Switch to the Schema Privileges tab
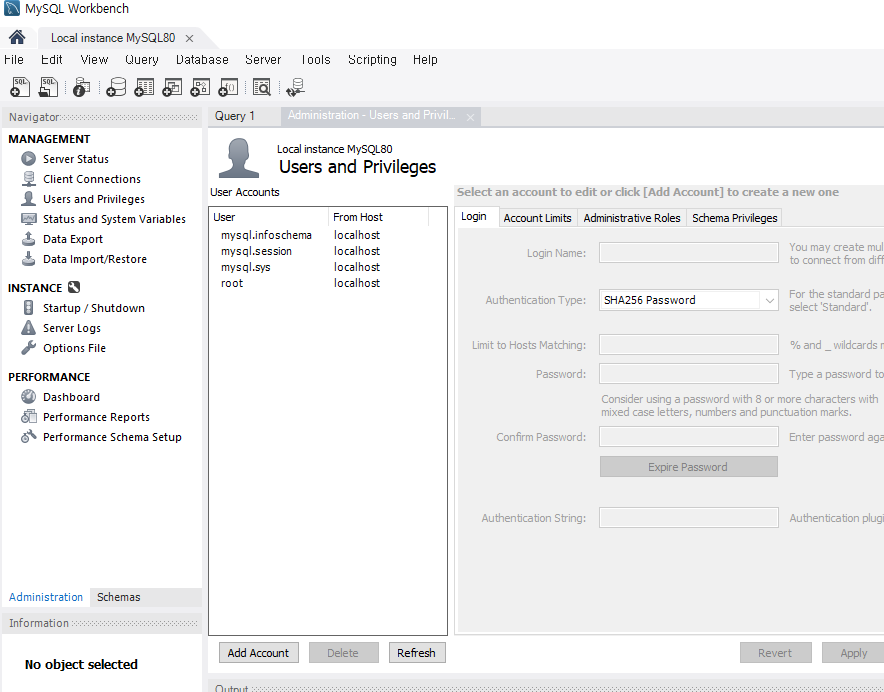Viewport: 884px width, 692px height. click(x=735, y=218)
